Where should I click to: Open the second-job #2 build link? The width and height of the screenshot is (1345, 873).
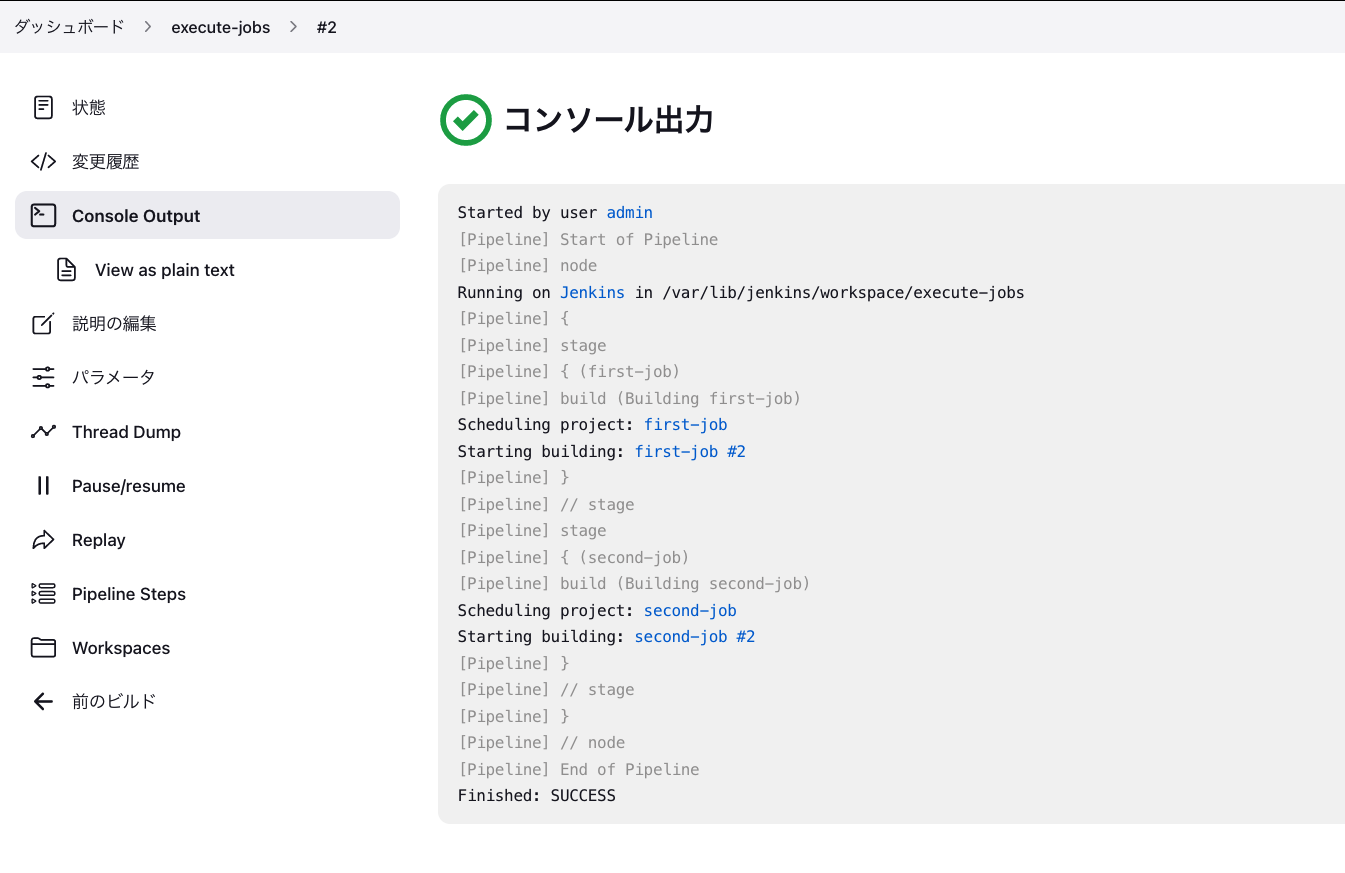695,636
